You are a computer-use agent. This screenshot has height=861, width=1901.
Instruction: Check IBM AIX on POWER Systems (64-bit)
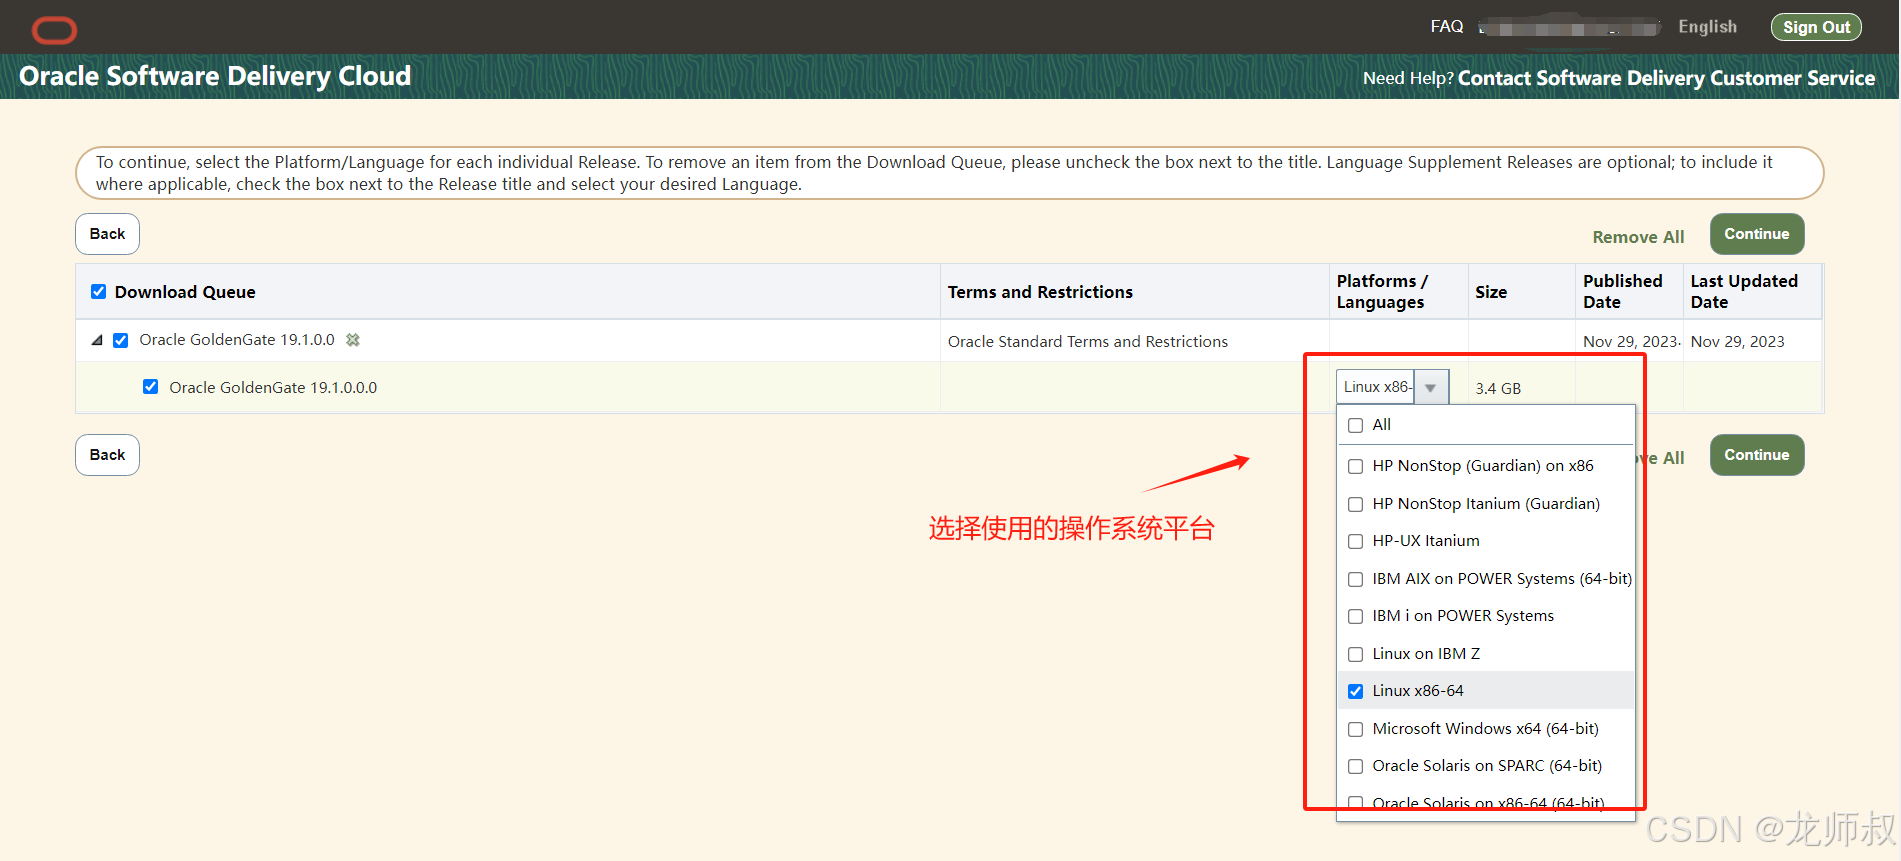coord(1355,579)
